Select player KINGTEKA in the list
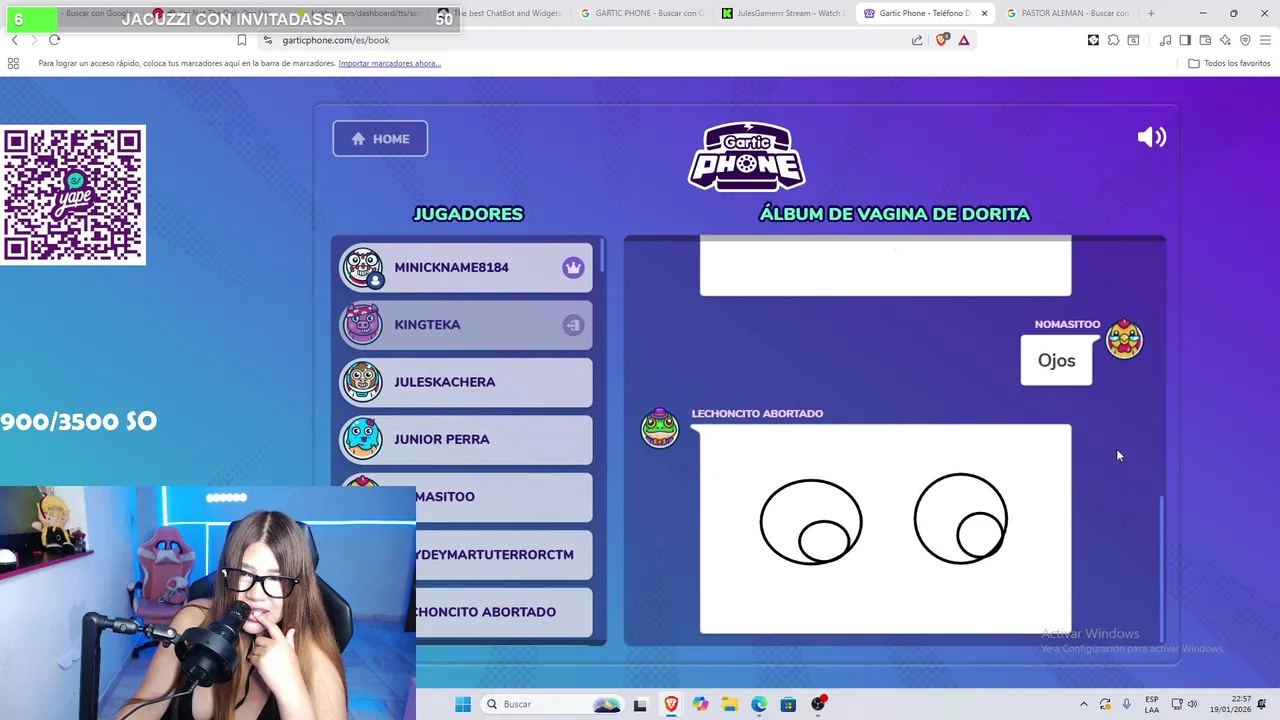 pos(466,325)
